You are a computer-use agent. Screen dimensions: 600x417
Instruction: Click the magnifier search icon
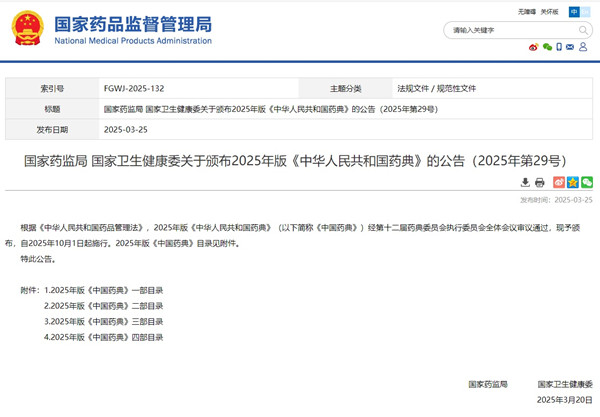point(583,30)
